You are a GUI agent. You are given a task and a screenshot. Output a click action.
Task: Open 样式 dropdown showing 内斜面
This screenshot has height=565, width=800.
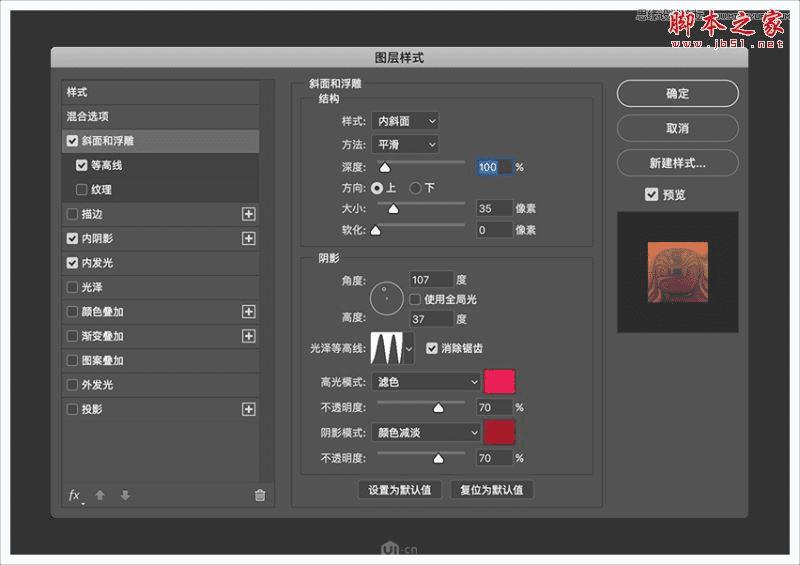point(405,121)
